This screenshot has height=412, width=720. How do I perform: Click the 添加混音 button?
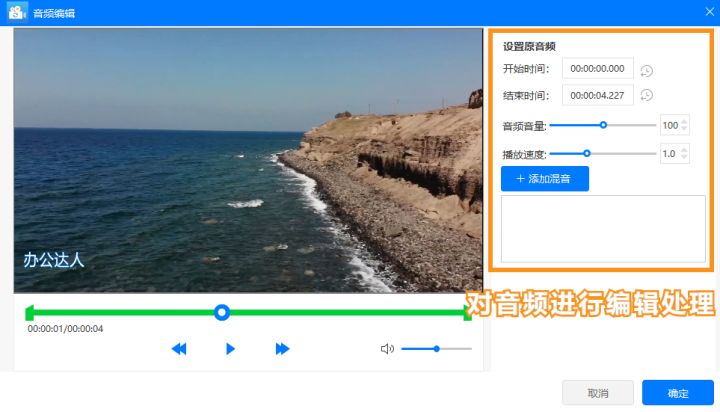pyautogui.click(x=545, y=179)
